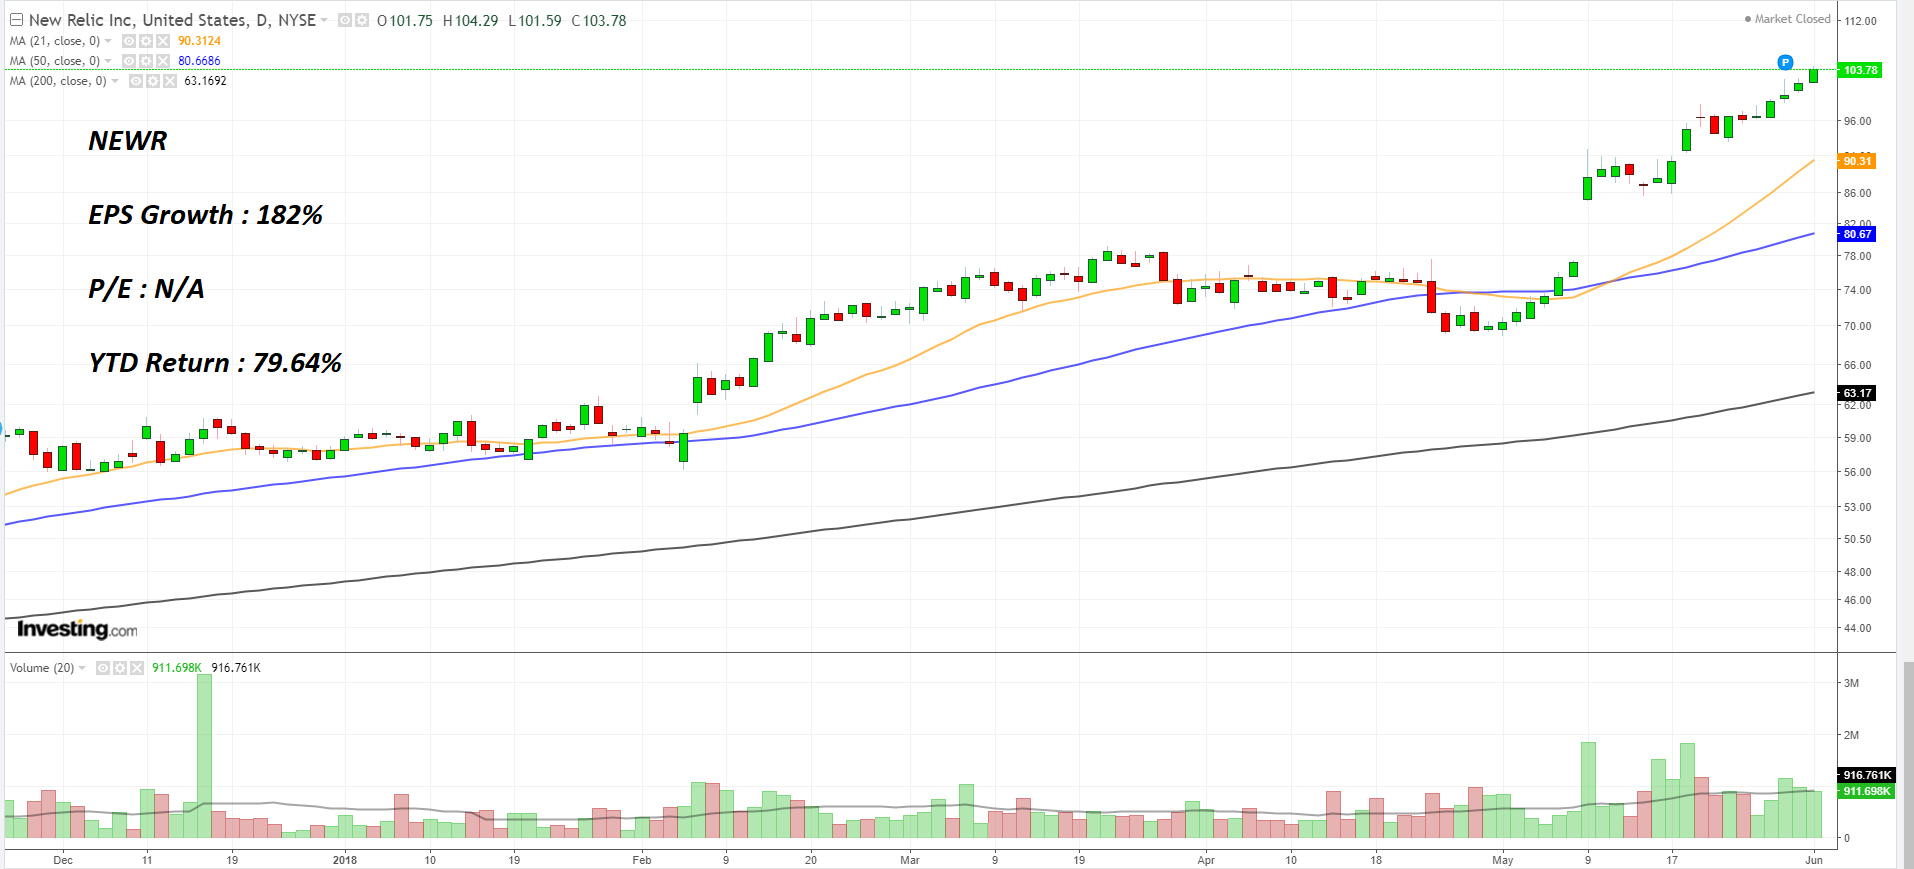This screenshot has height=869, width=1914.
Task: Expand MA (21, close, 0) dropdown arrow
Action: click(108, 41)
